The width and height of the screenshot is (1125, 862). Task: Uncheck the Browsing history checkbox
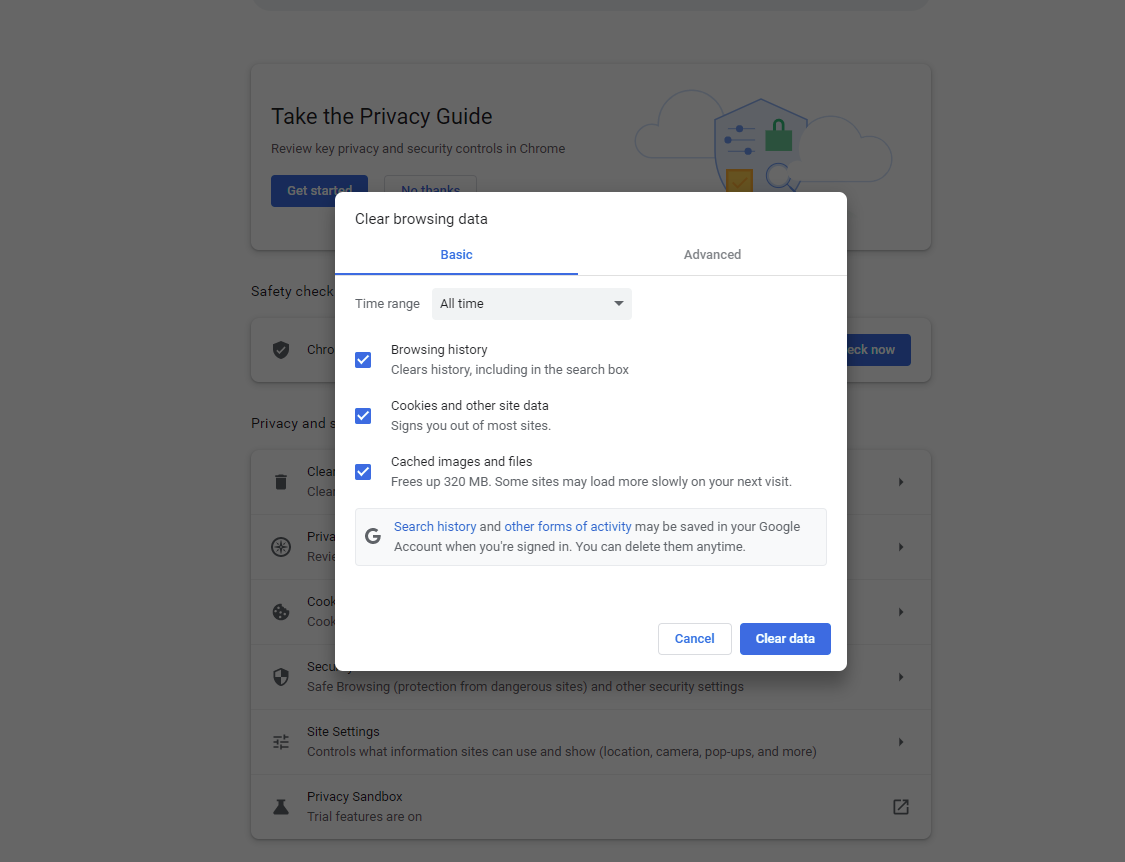point(363,360)
